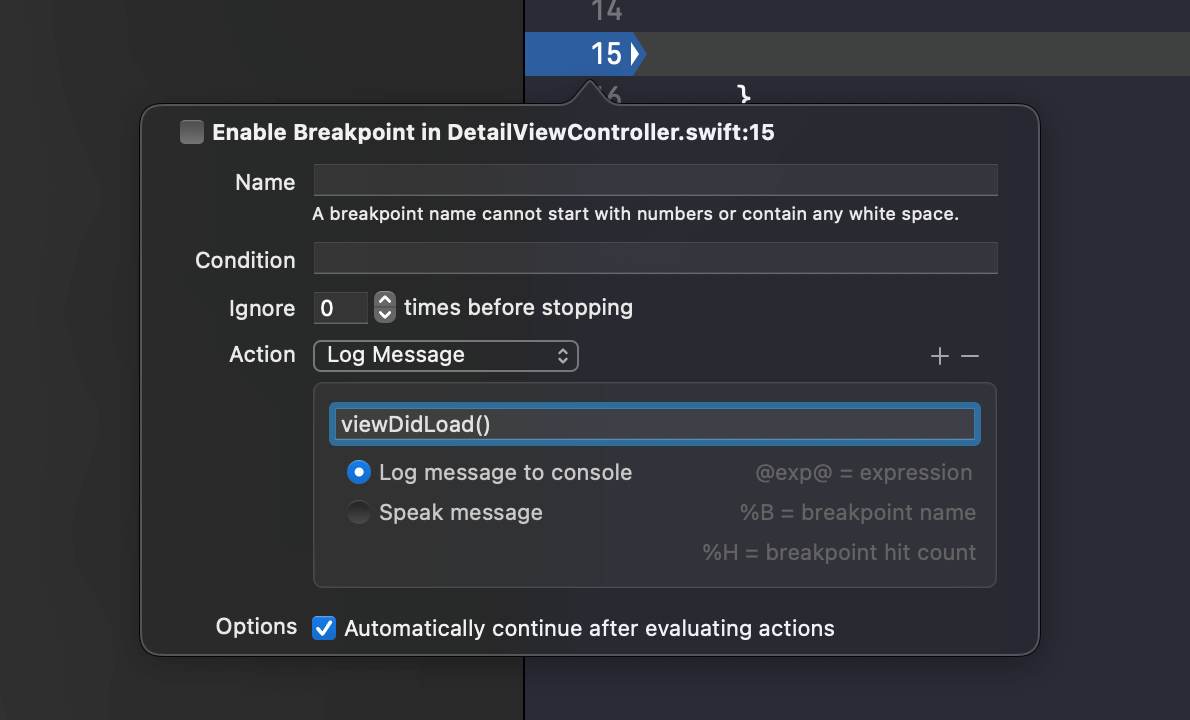This screenshot has height=720, width=1190.
Task: Tick the Enable Breakpoint checkbox
Action: click(192, 132)
